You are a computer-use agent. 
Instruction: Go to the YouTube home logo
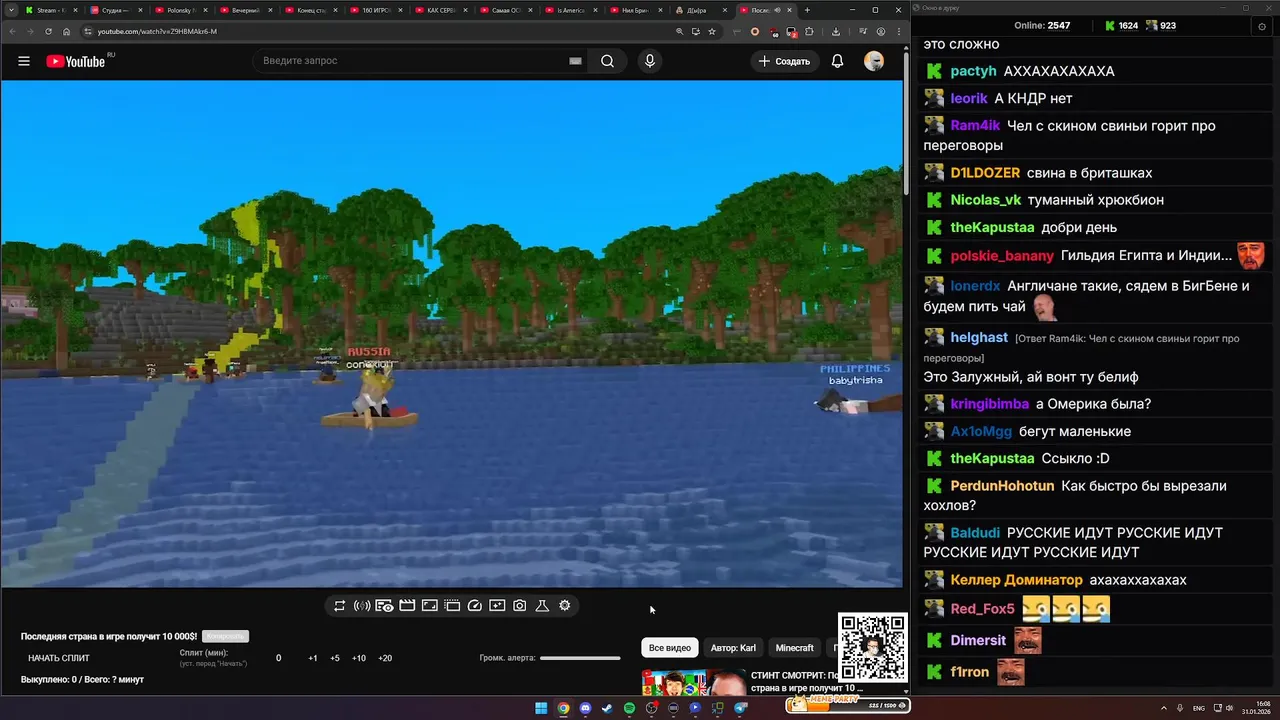tap(76, 61)
